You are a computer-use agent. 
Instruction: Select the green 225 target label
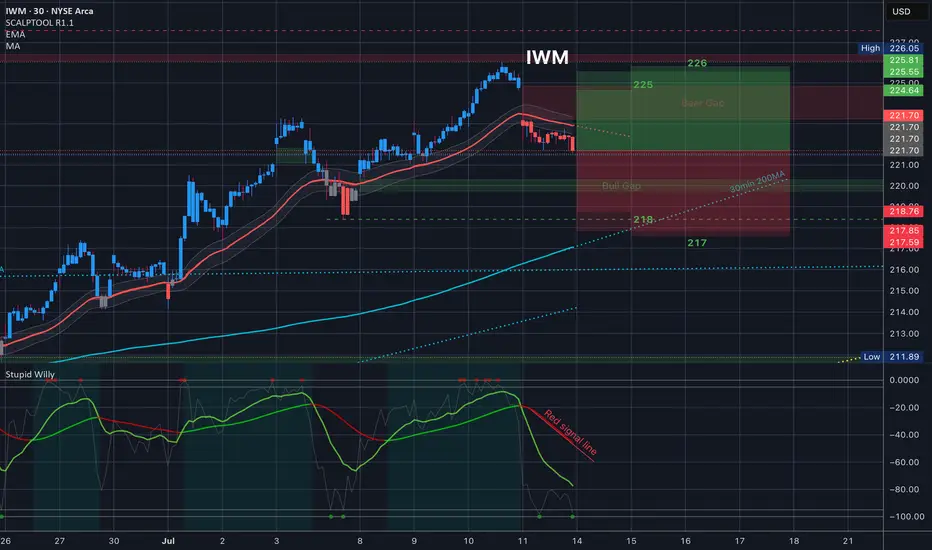(x=643, y=85)
